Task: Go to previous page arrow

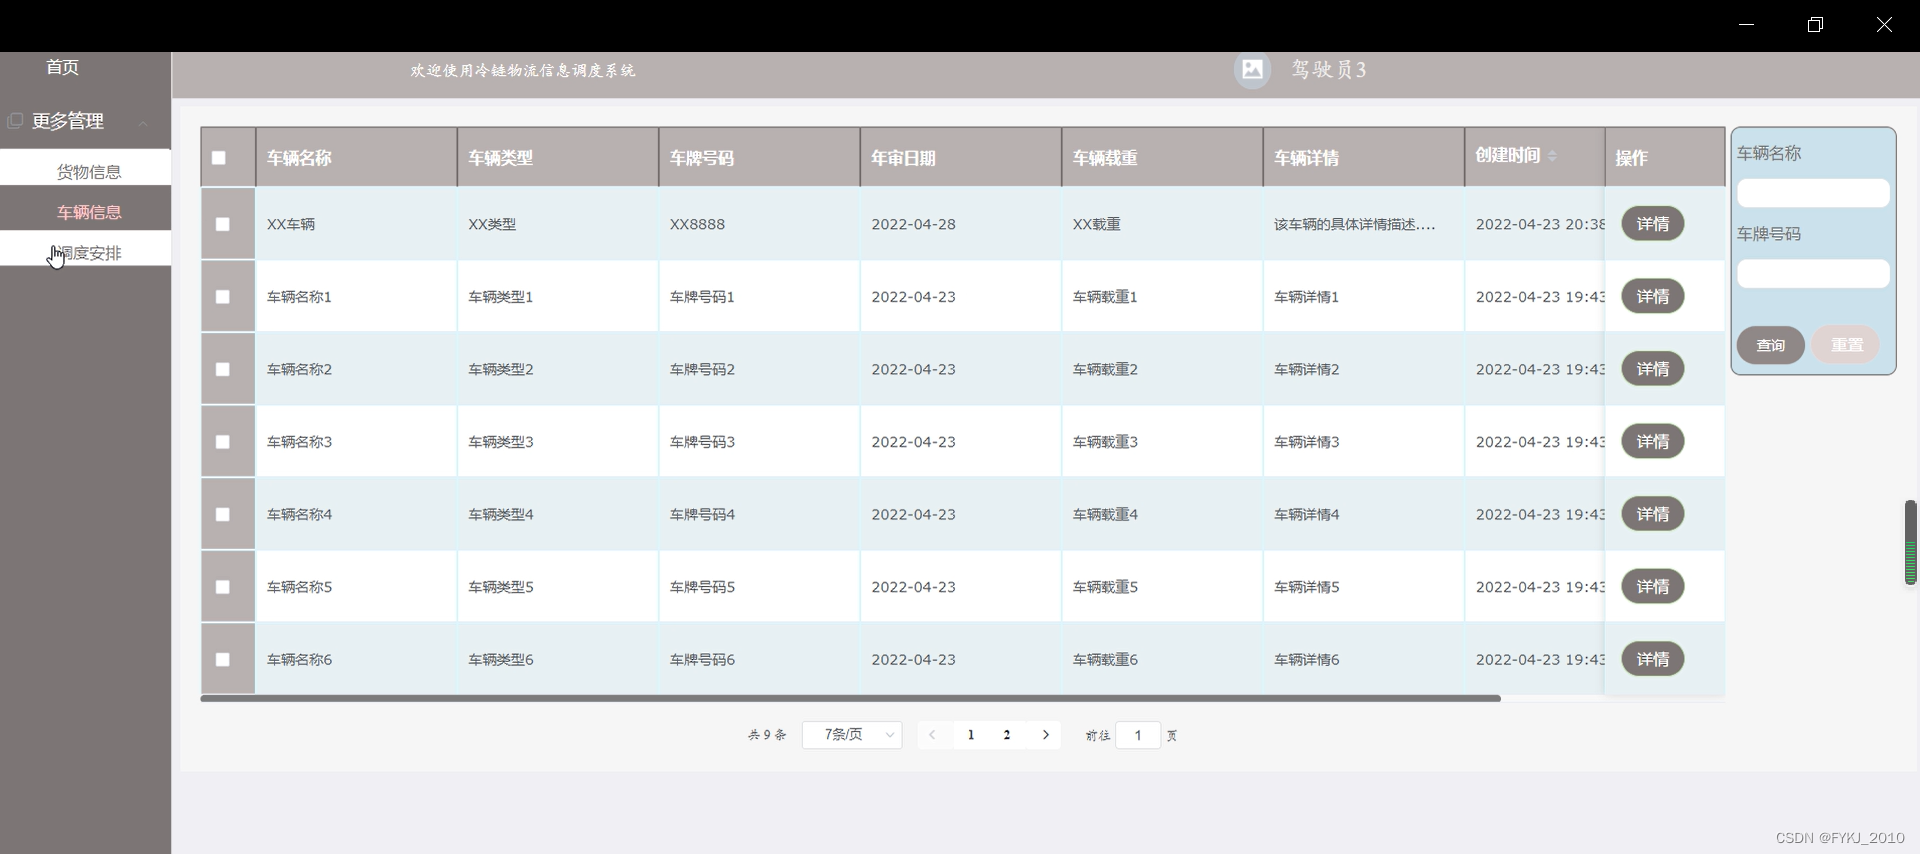Action: pos(932,735)
